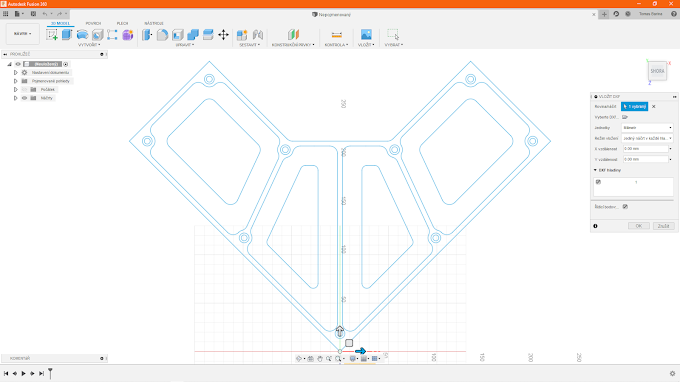Open the Vytvořit dropdown menu
The height and width of the screenshot is (382, 680).
(89, 45)
